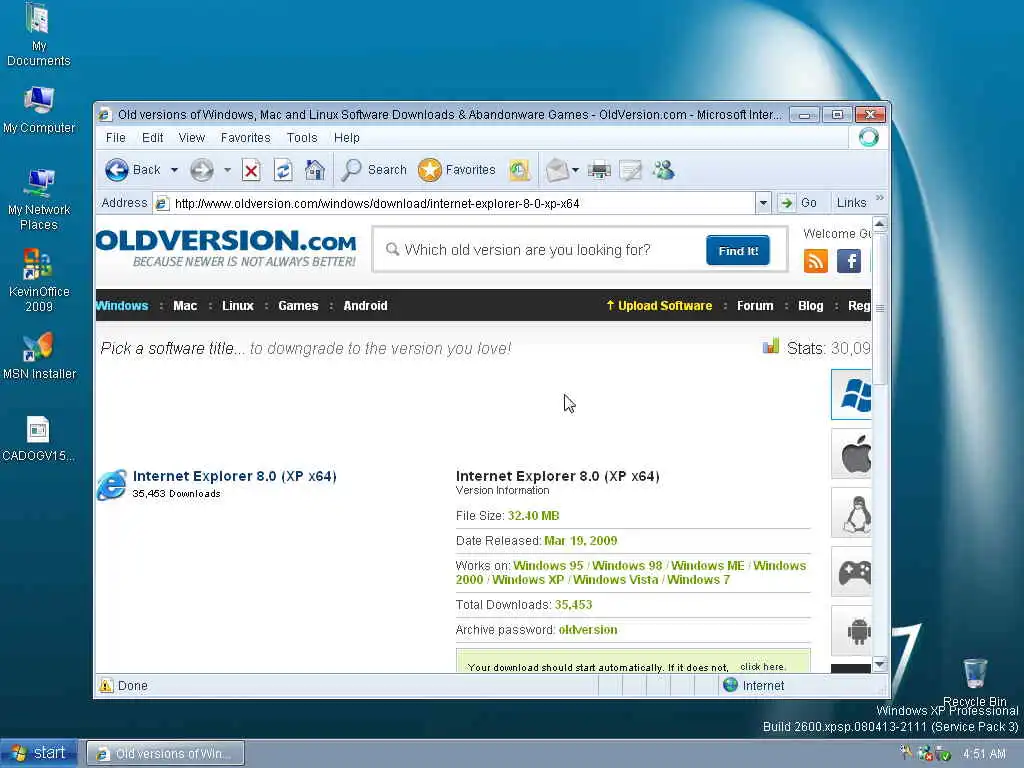Open the View menu
This screenshot has height=768, width=1024.
192,138
